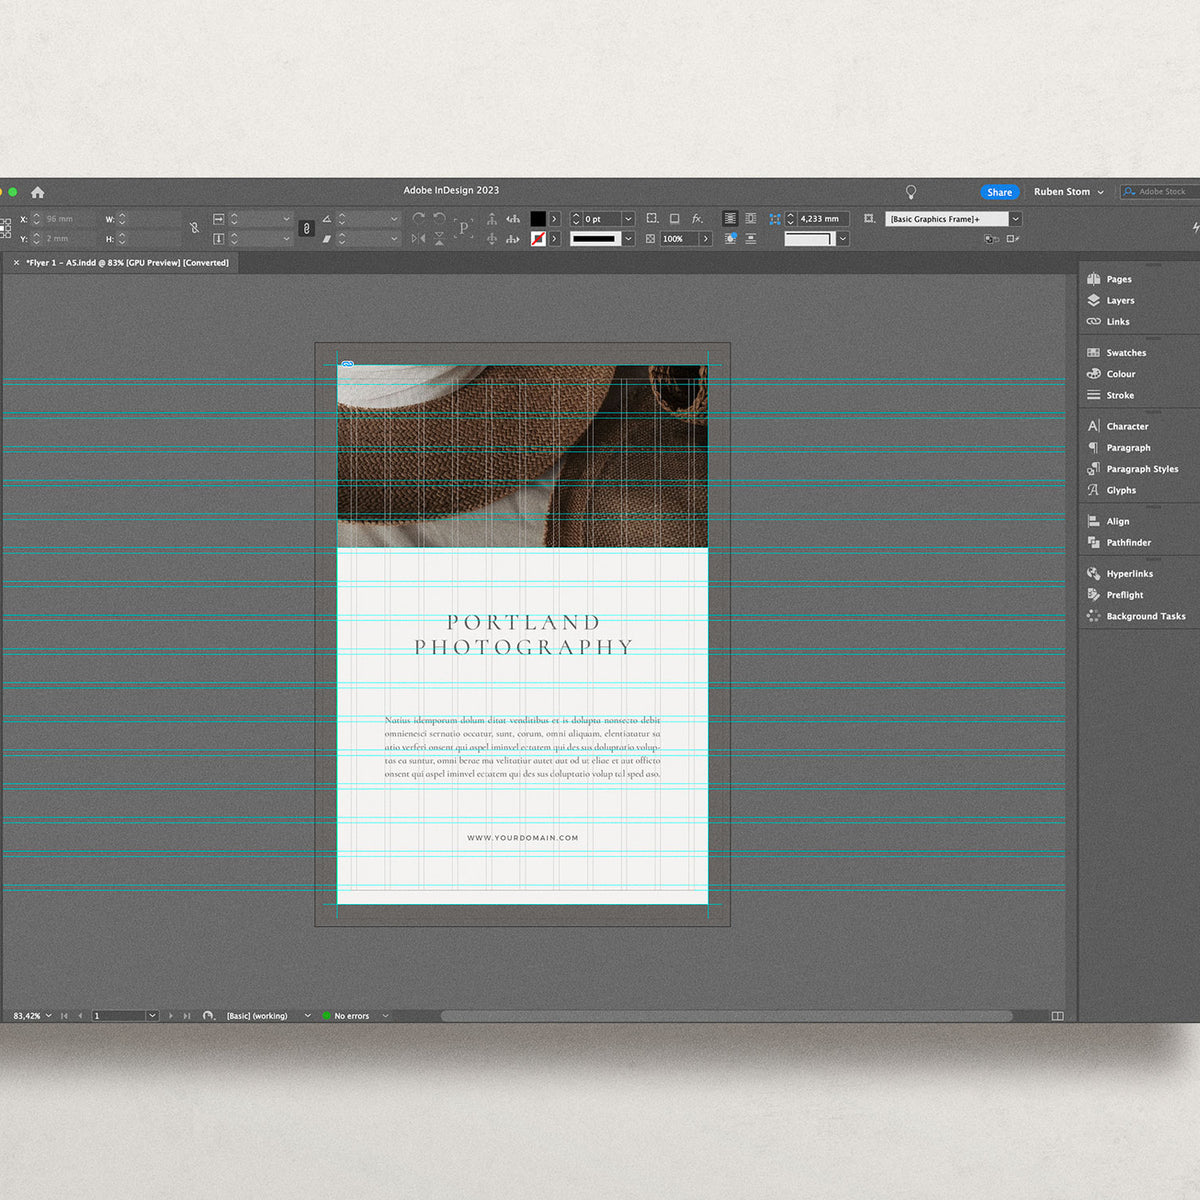
Task: Open the Ruben Stom account menu
Action: (1068, 192)
